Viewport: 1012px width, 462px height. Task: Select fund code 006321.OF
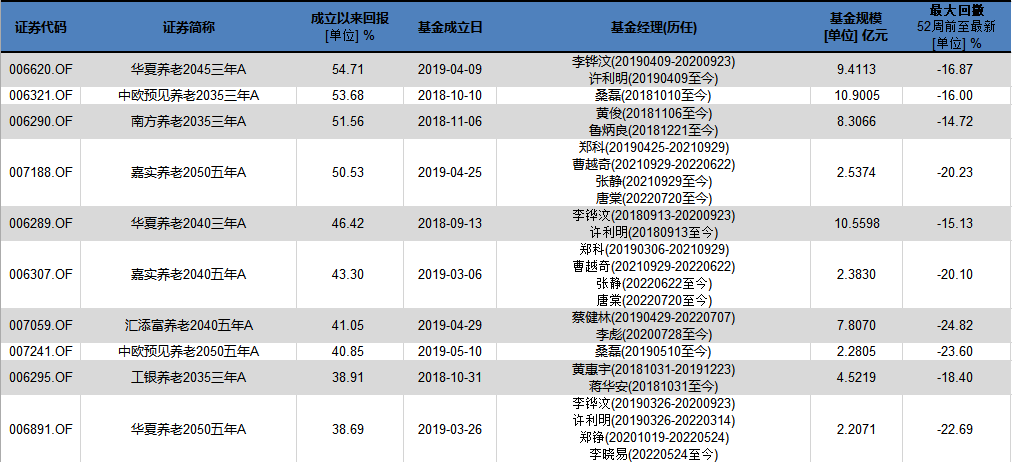pyautogui.click(x=41, y=95)
